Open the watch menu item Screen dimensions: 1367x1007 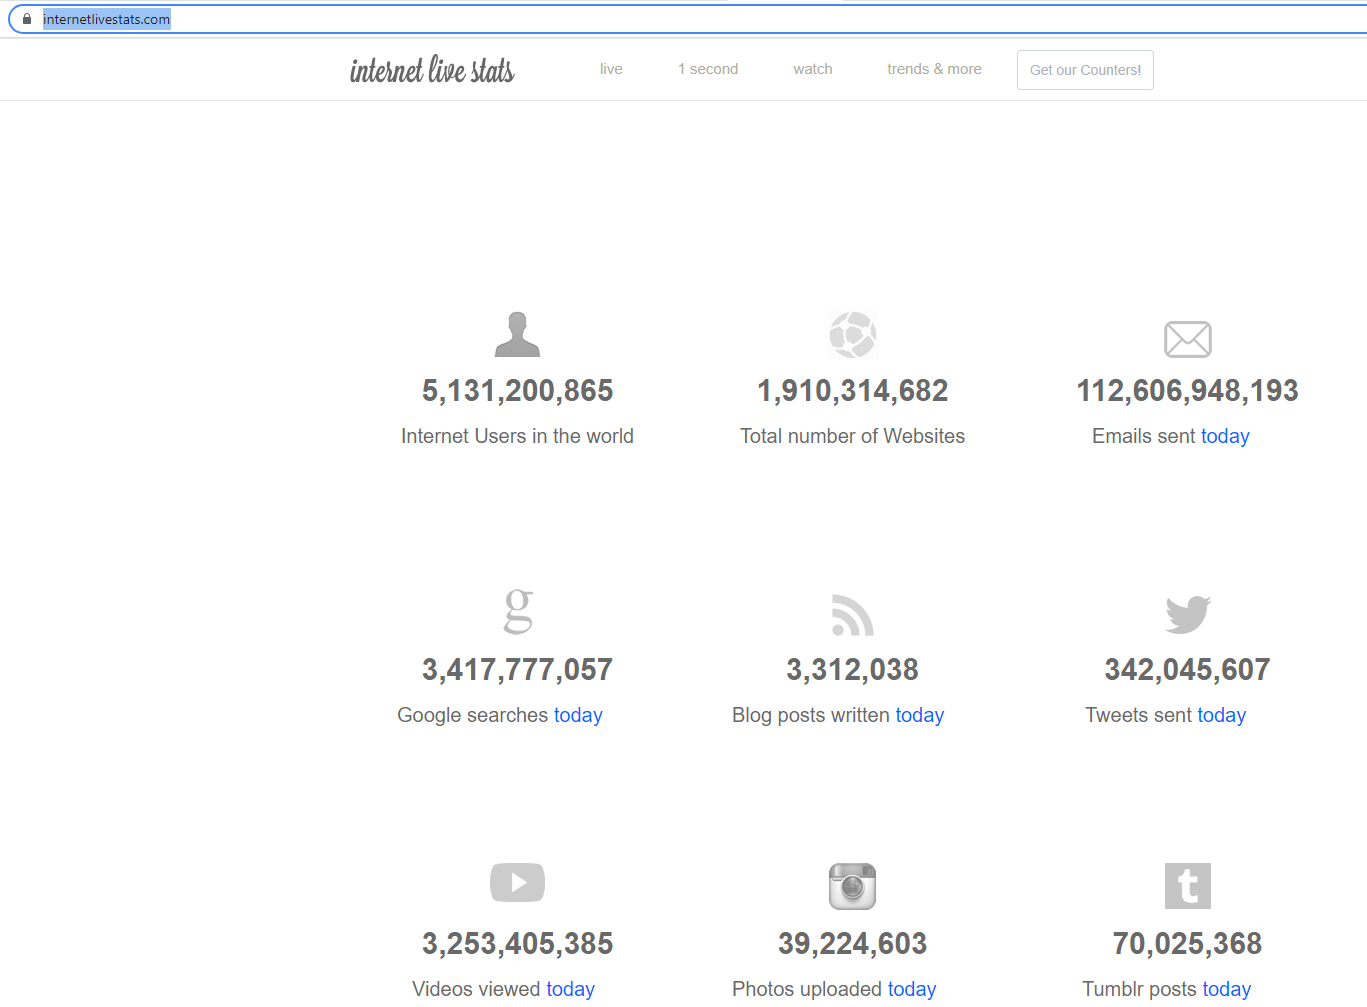pyautogui.click(x=813, y=69)
